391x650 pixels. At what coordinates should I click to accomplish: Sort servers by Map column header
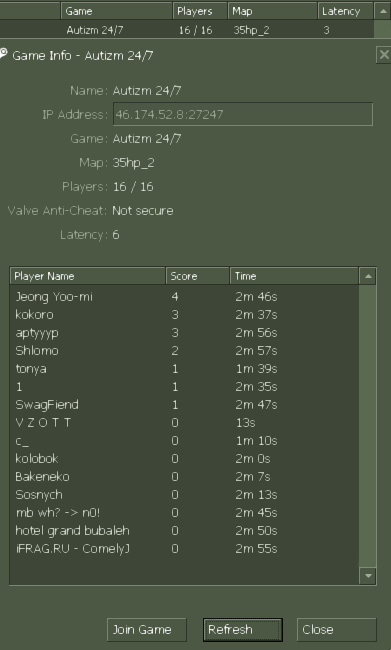[x=273, y=11]
